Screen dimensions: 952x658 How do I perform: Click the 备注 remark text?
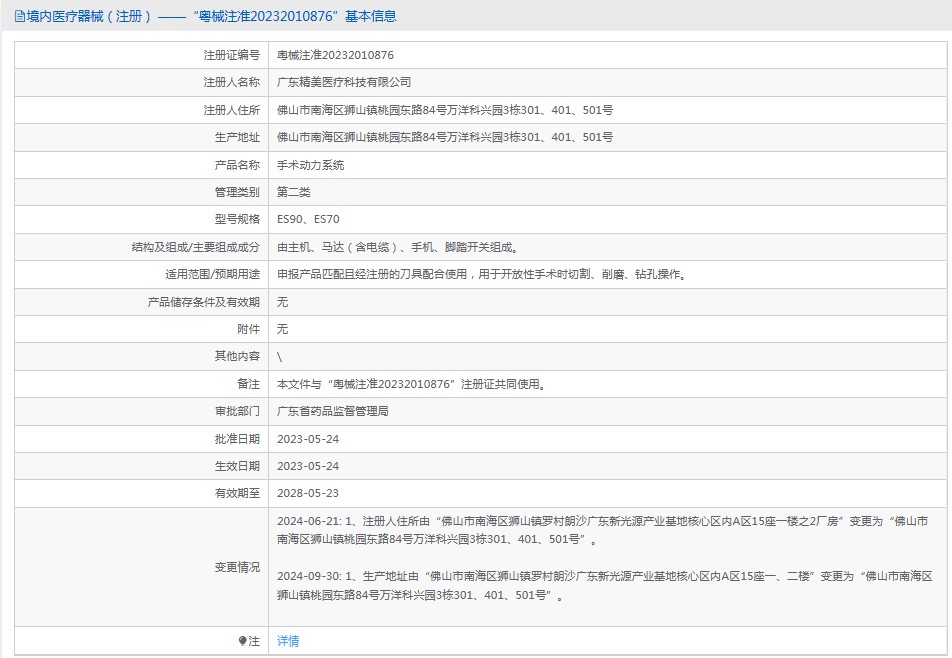tap(412, 384)
